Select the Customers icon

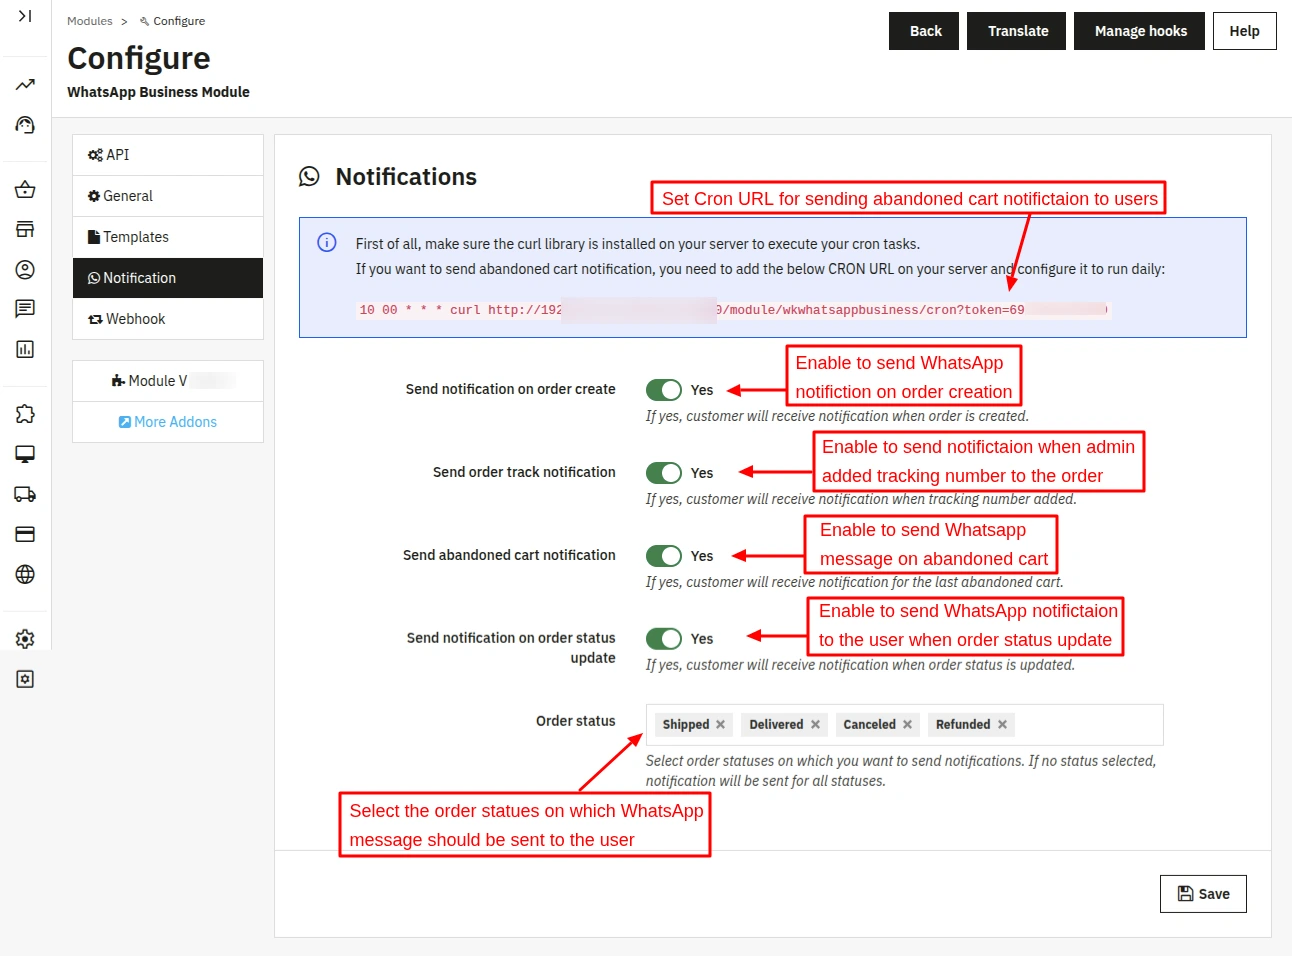pyautogui.click(x=25, y=269)
